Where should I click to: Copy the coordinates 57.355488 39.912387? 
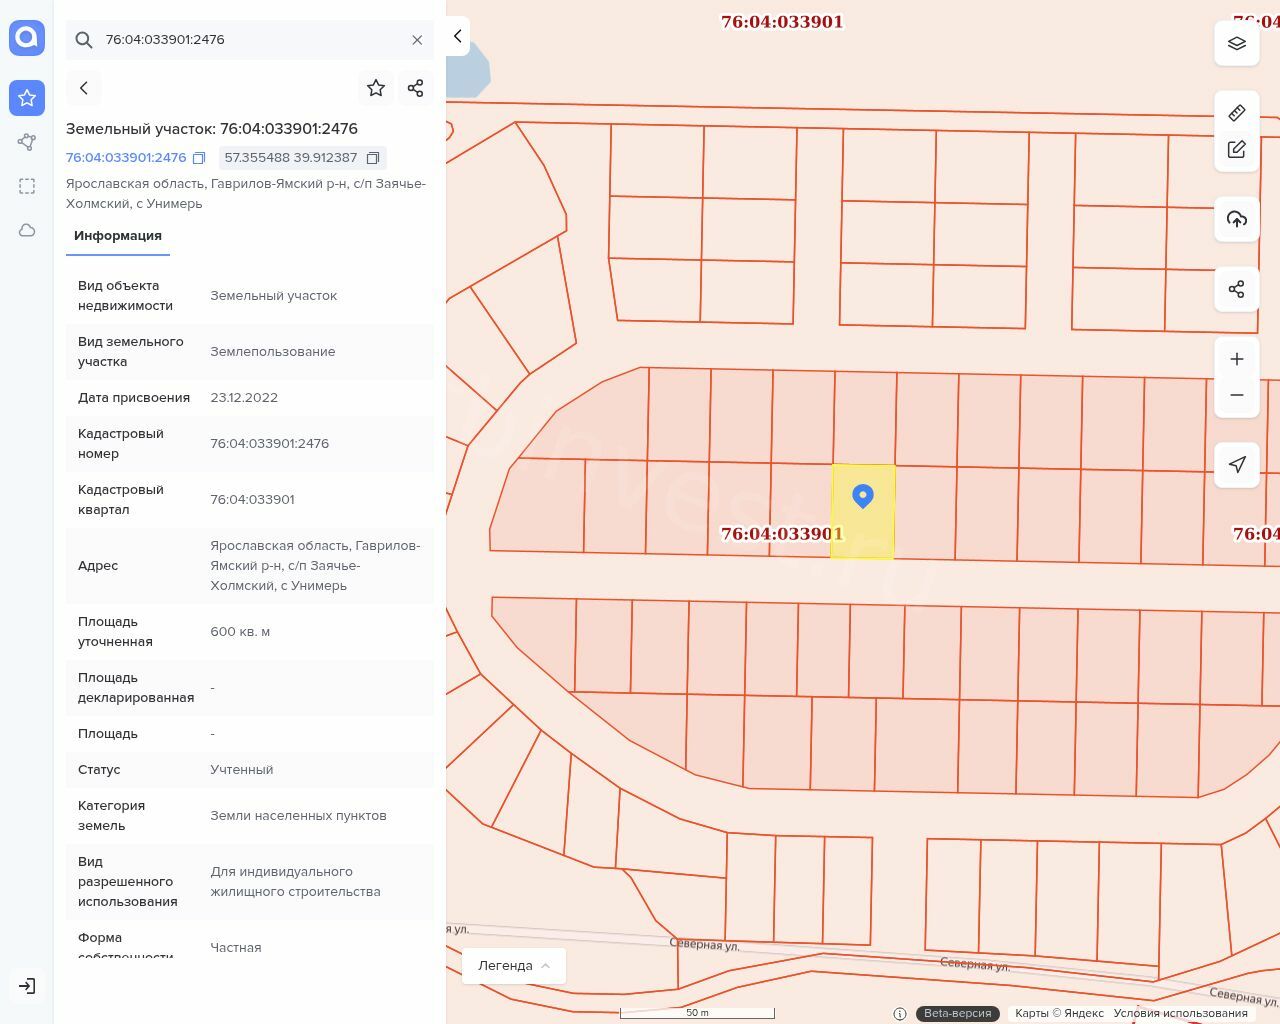point(373,158)
